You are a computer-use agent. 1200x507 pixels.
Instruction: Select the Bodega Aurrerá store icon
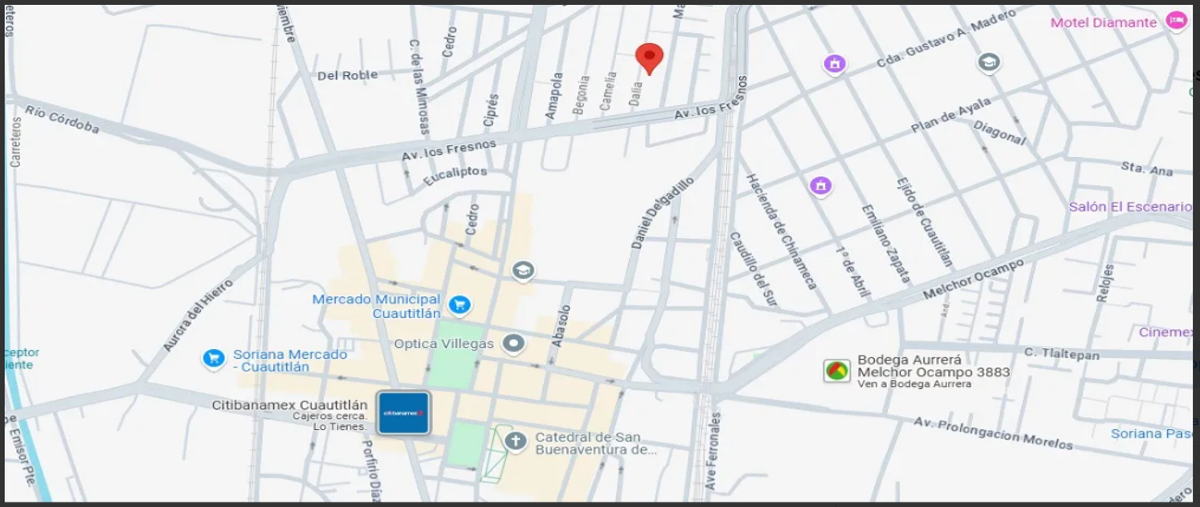pos(836,372)
